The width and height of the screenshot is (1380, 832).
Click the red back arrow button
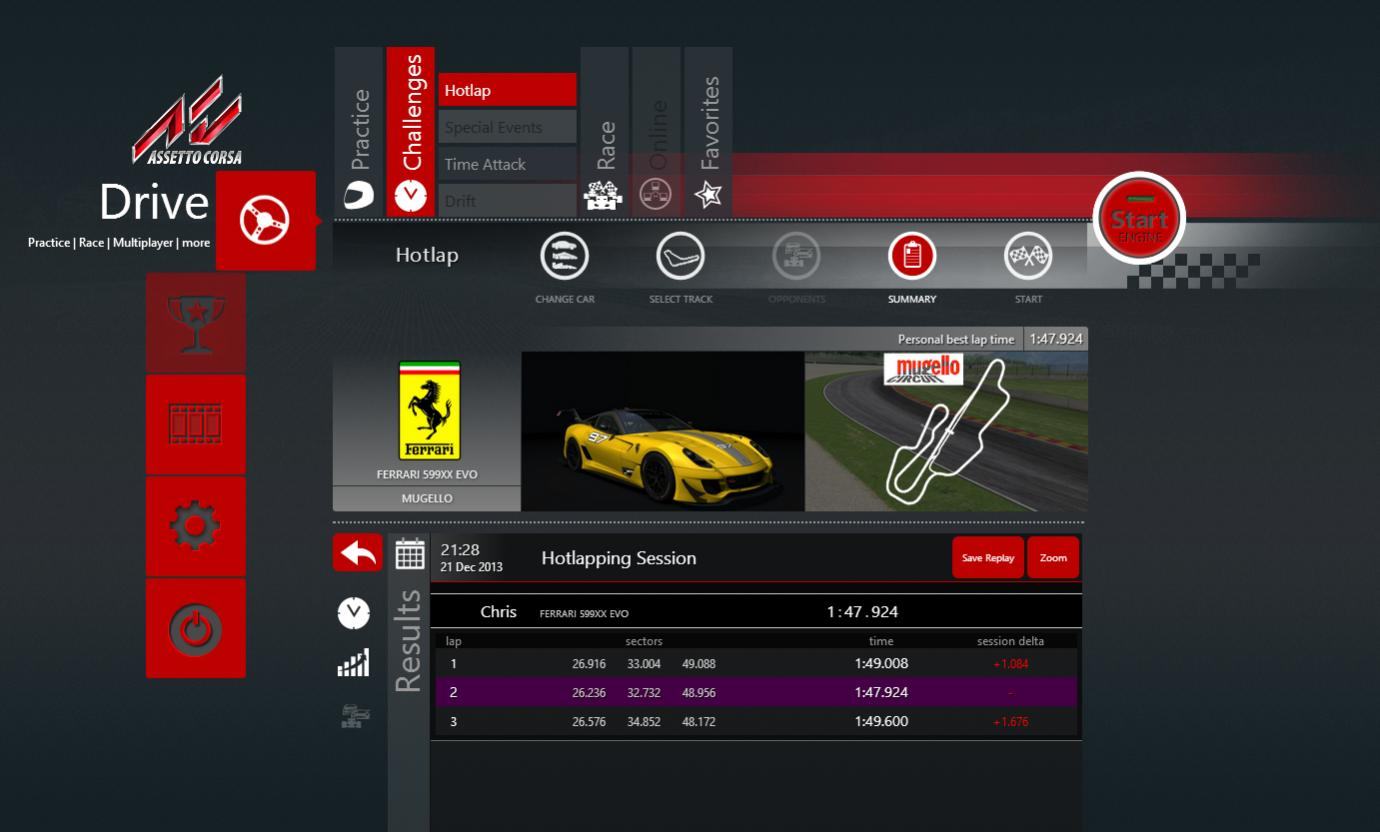coord(357,552)
